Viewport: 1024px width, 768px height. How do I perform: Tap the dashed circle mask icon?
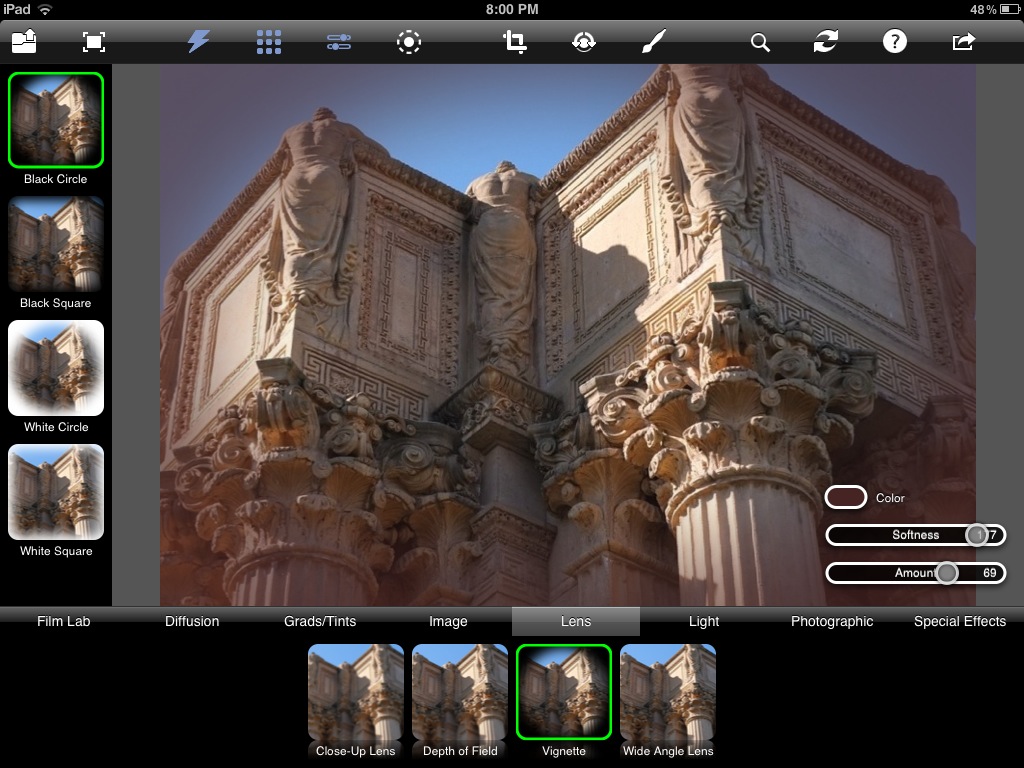pos(409,41)
